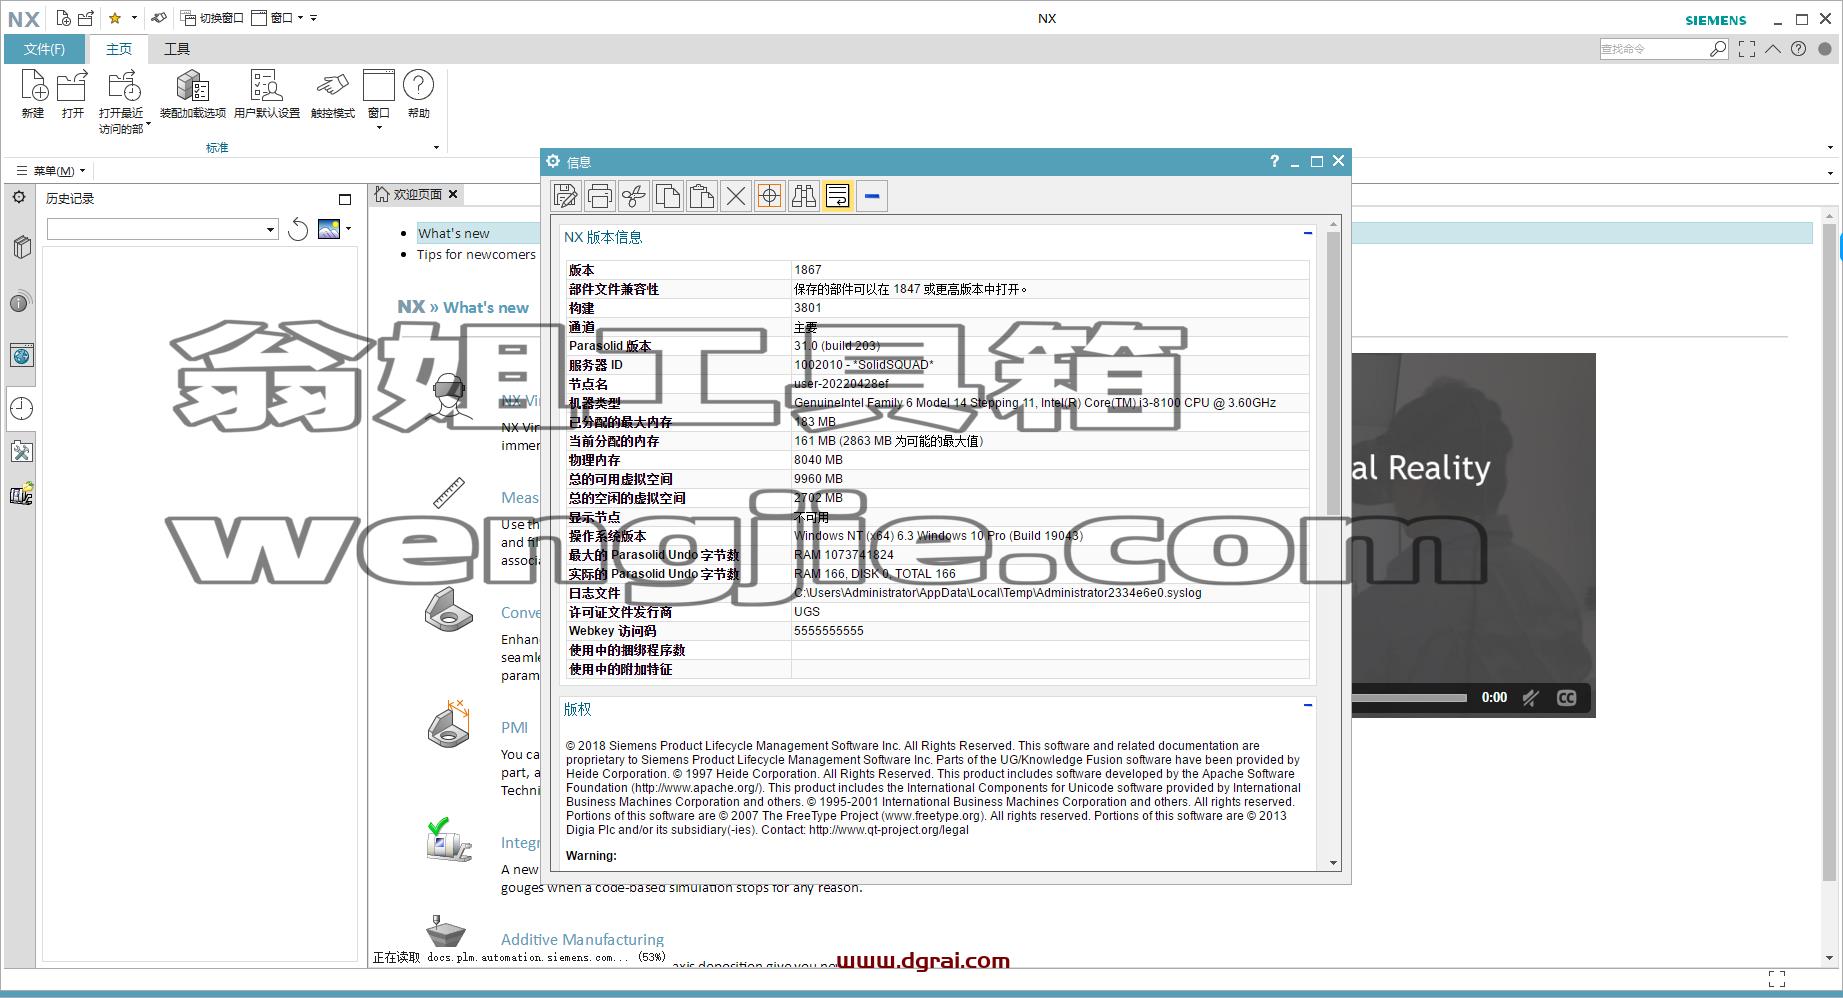The height and width of the screenshot is (998, 1843).
Task: Select the 欢迎页面 tab
Action: tap(417, 194)
